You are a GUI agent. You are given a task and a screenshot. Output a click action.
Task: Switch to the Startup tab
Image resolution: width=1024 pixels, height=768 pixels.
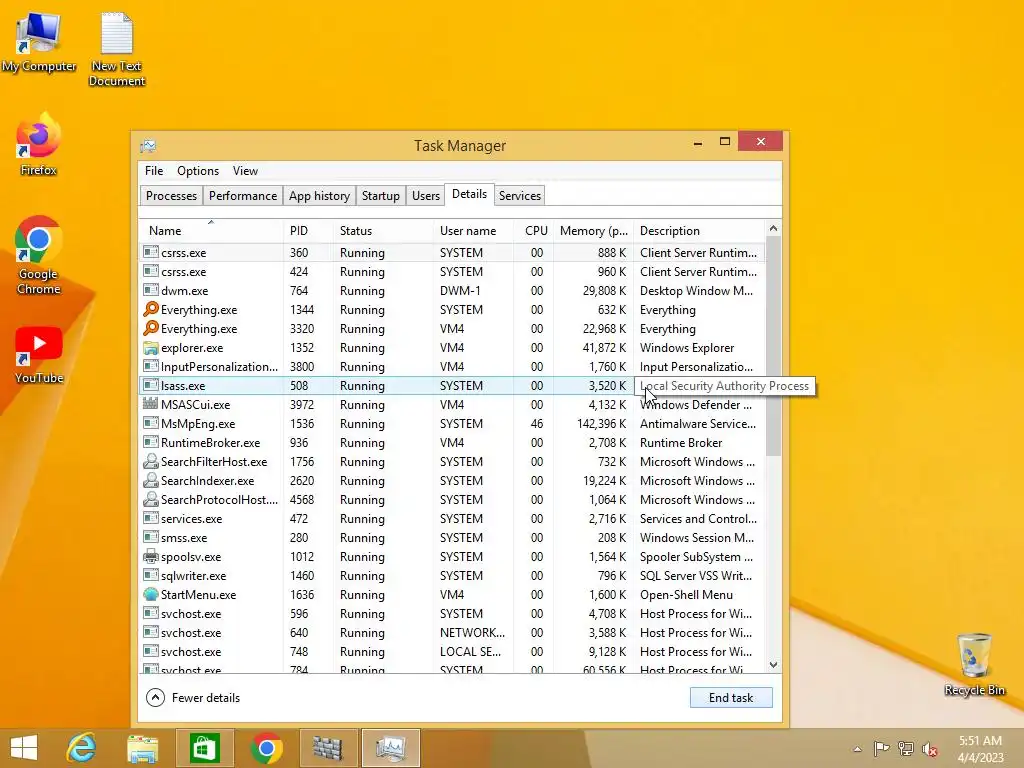(381, 195)
